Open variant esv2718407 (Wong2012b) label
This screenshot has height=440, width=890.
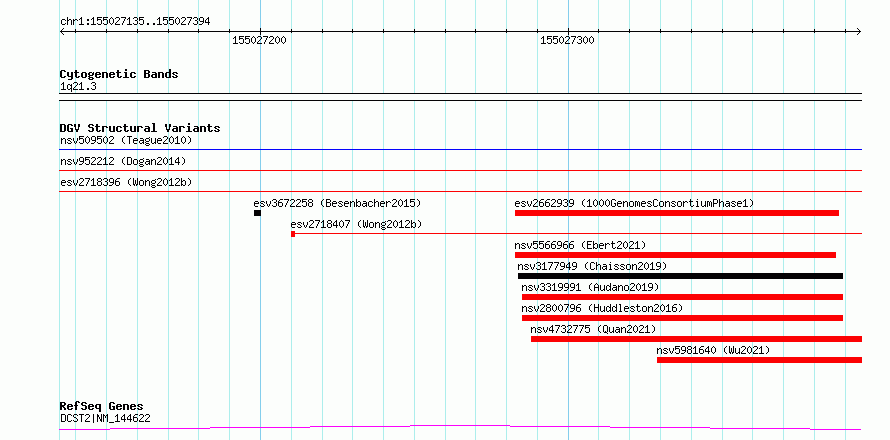coord(356,224)
